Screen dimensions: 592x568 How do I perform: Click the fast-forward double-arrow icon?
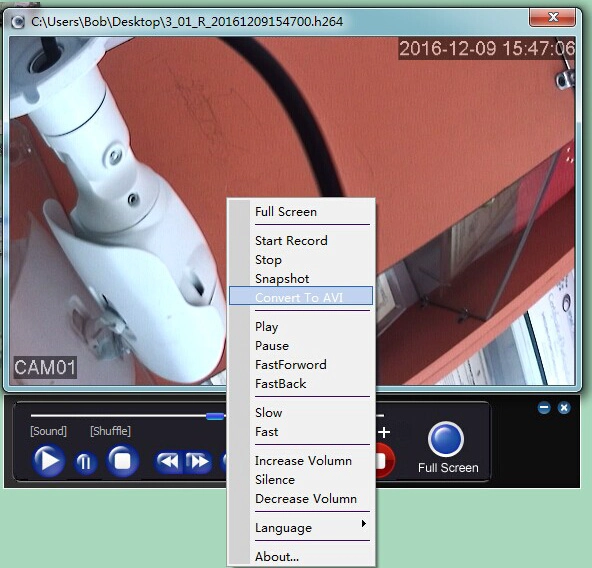198,461
